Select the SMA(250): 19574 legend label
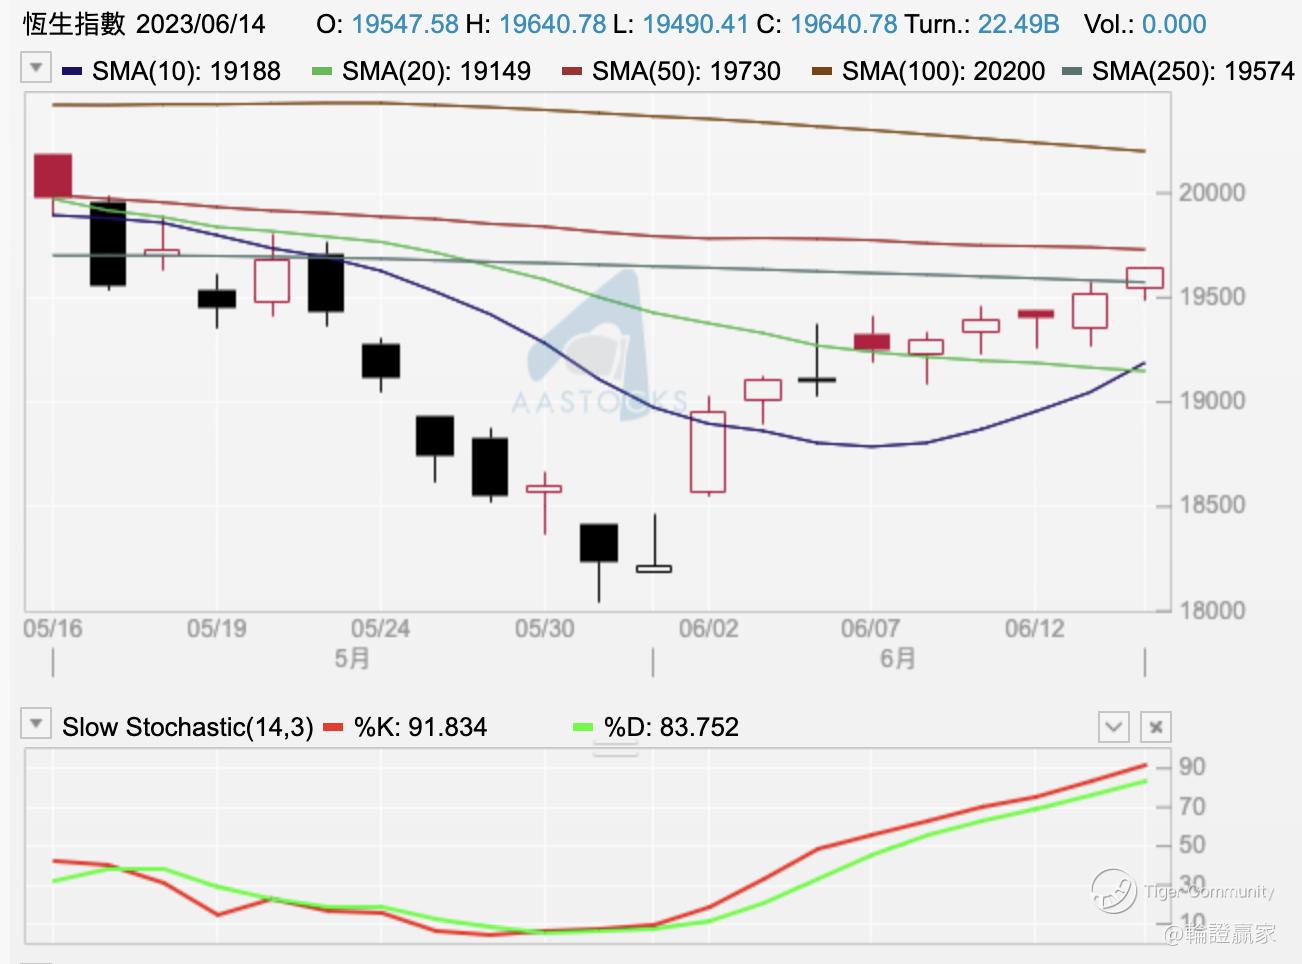Screen dimensions: 1302x964 1193,71
